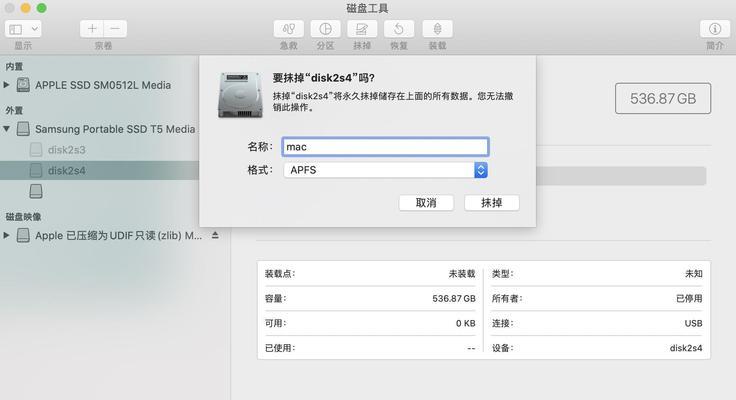Click the Restore (恢复) toolbar icon

point(399,29)
